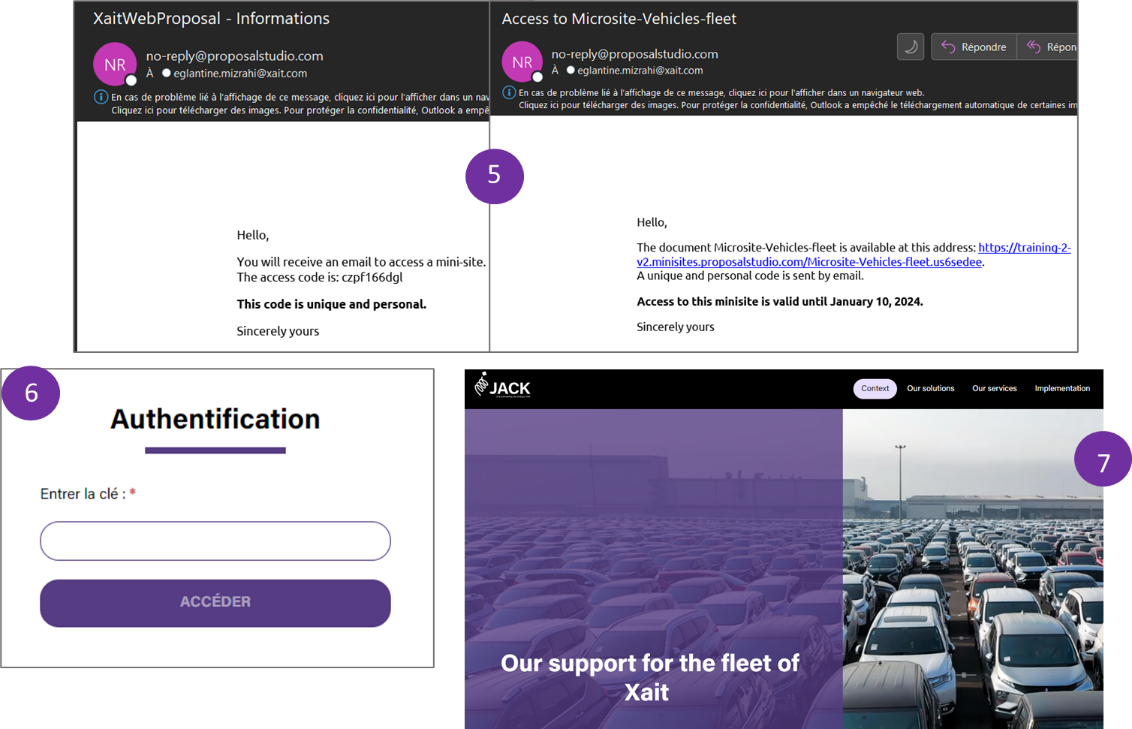Open the 'Our services' menu item
This screenshot has width=1132, height=729.
click(x=994, y=388)
